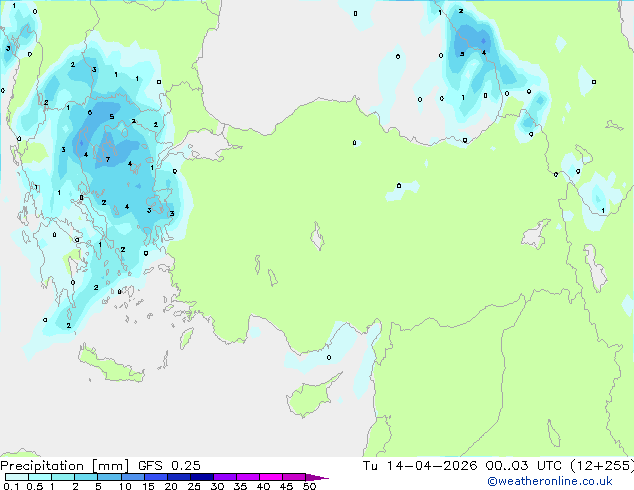Click the "0.5" legend scale label
The height and width of the screenshot is (490, 634).
tap(34, 486)
